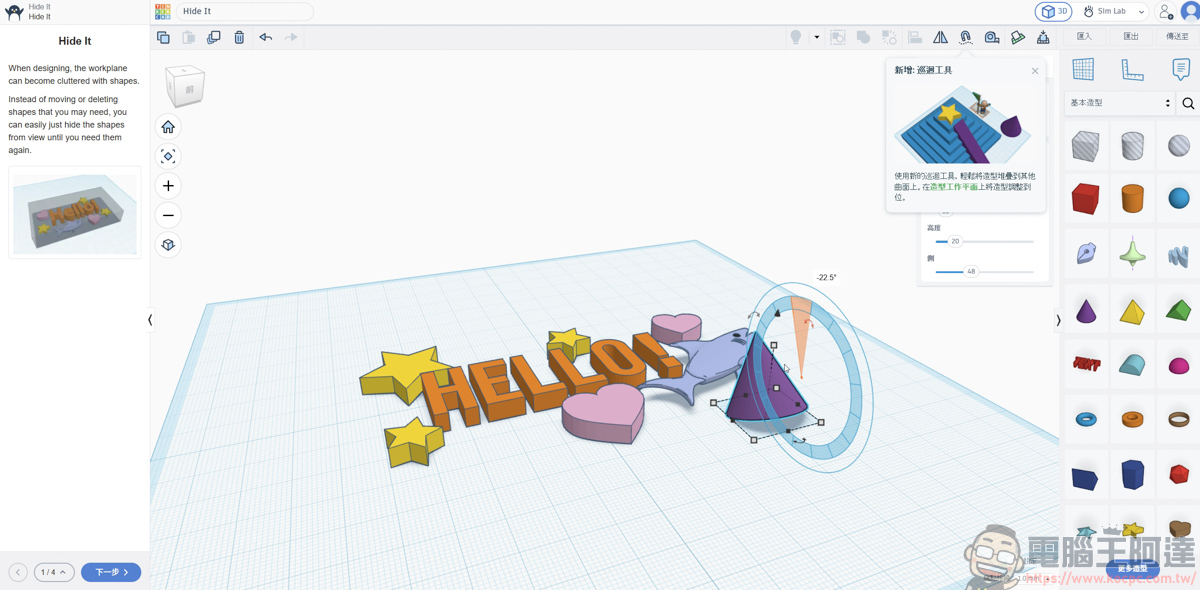The image size is (1200, 590).
Task: Select the yellow Pyramid shape
Action: pos(1132,311)
